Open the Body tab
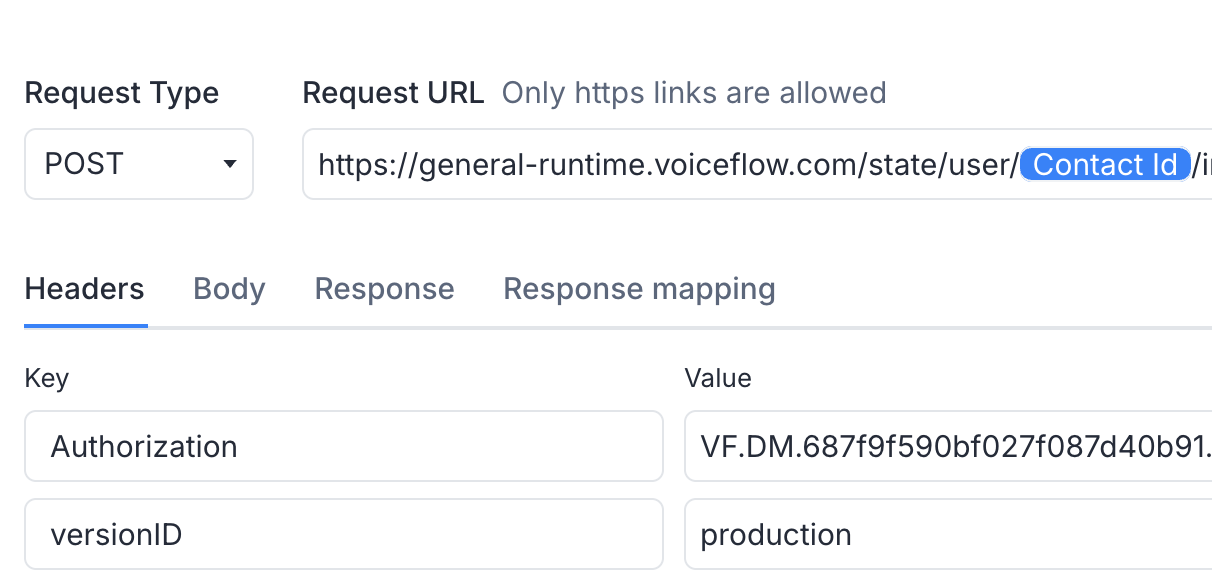The image size is (1212, 574). tap(229, 289)
